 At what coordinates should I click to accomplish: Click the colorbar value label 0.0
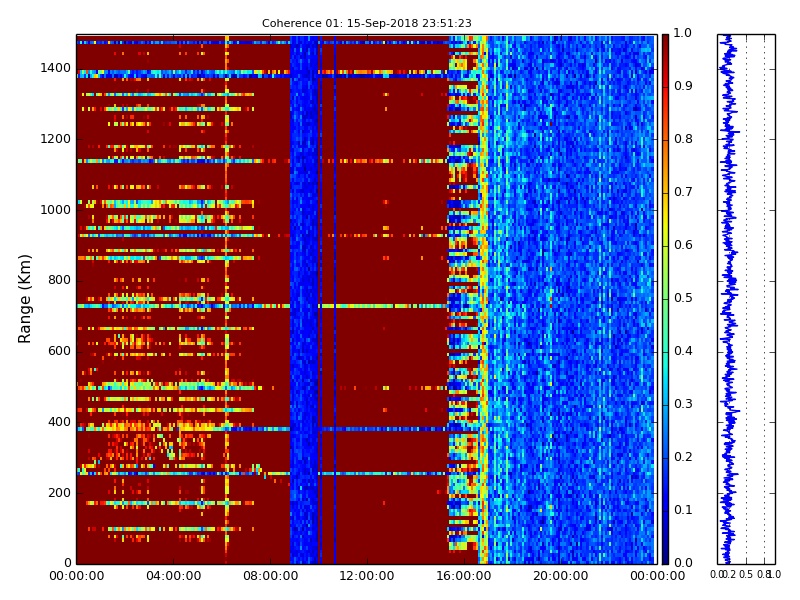click(x=683, y=563)
